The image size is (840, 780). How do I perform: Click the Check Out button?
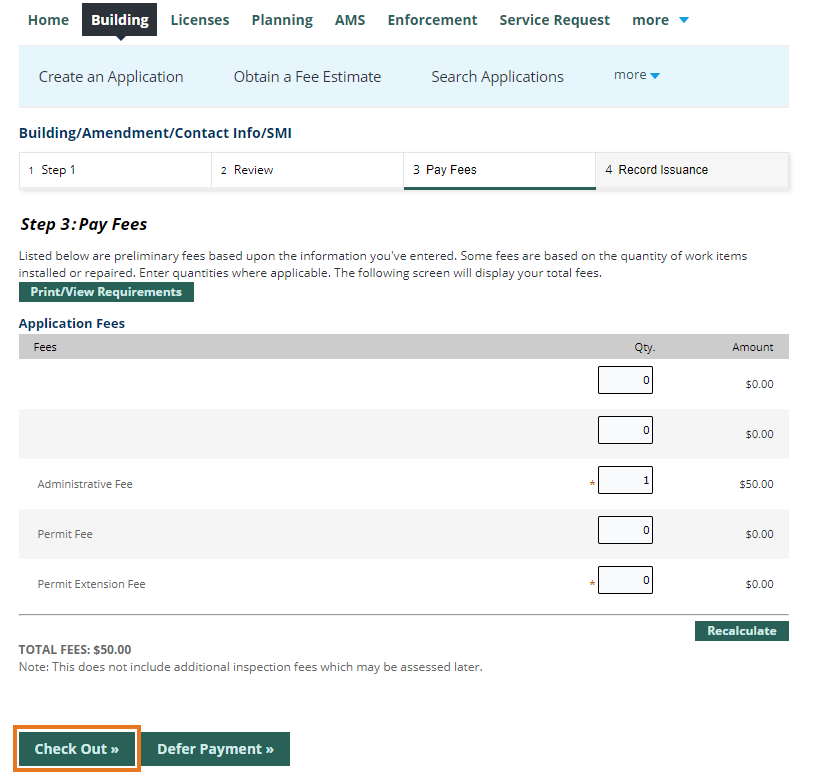tap(77, 749)
